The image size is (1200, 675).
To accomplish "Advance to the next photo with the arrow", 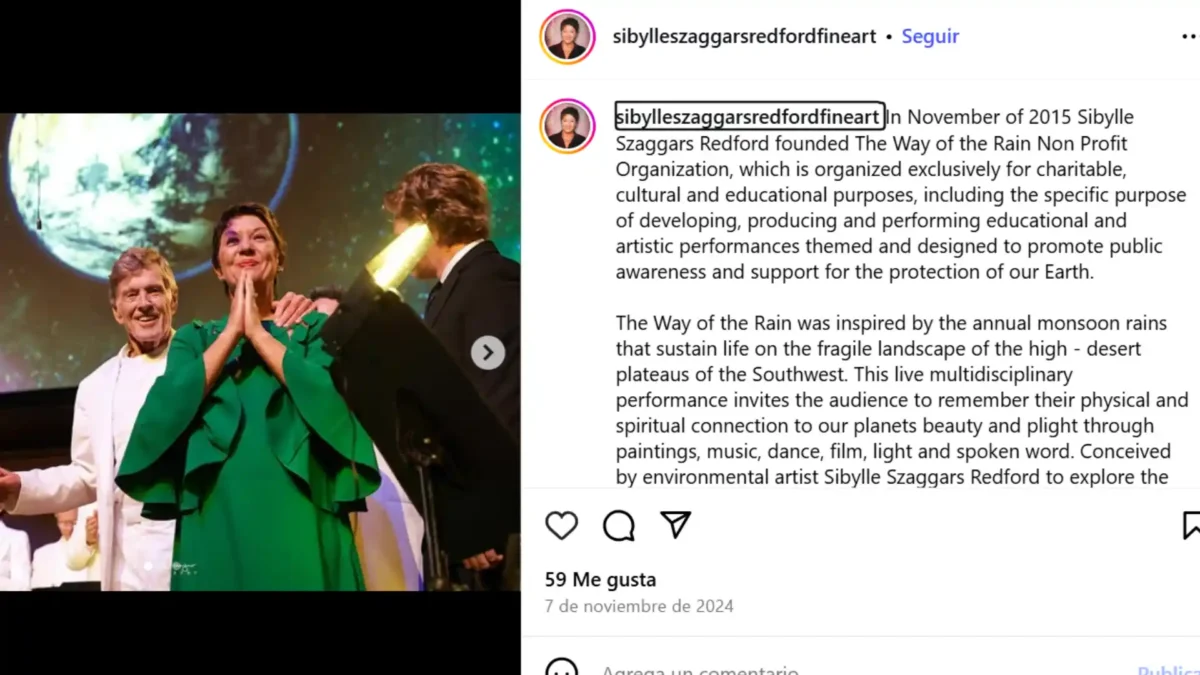I will pyautogui.click(x=488, y=352).
